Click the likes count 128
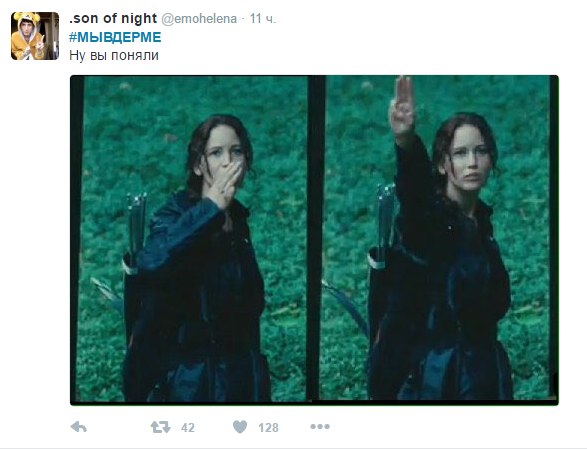587x450 pixels. click(268, 428)
